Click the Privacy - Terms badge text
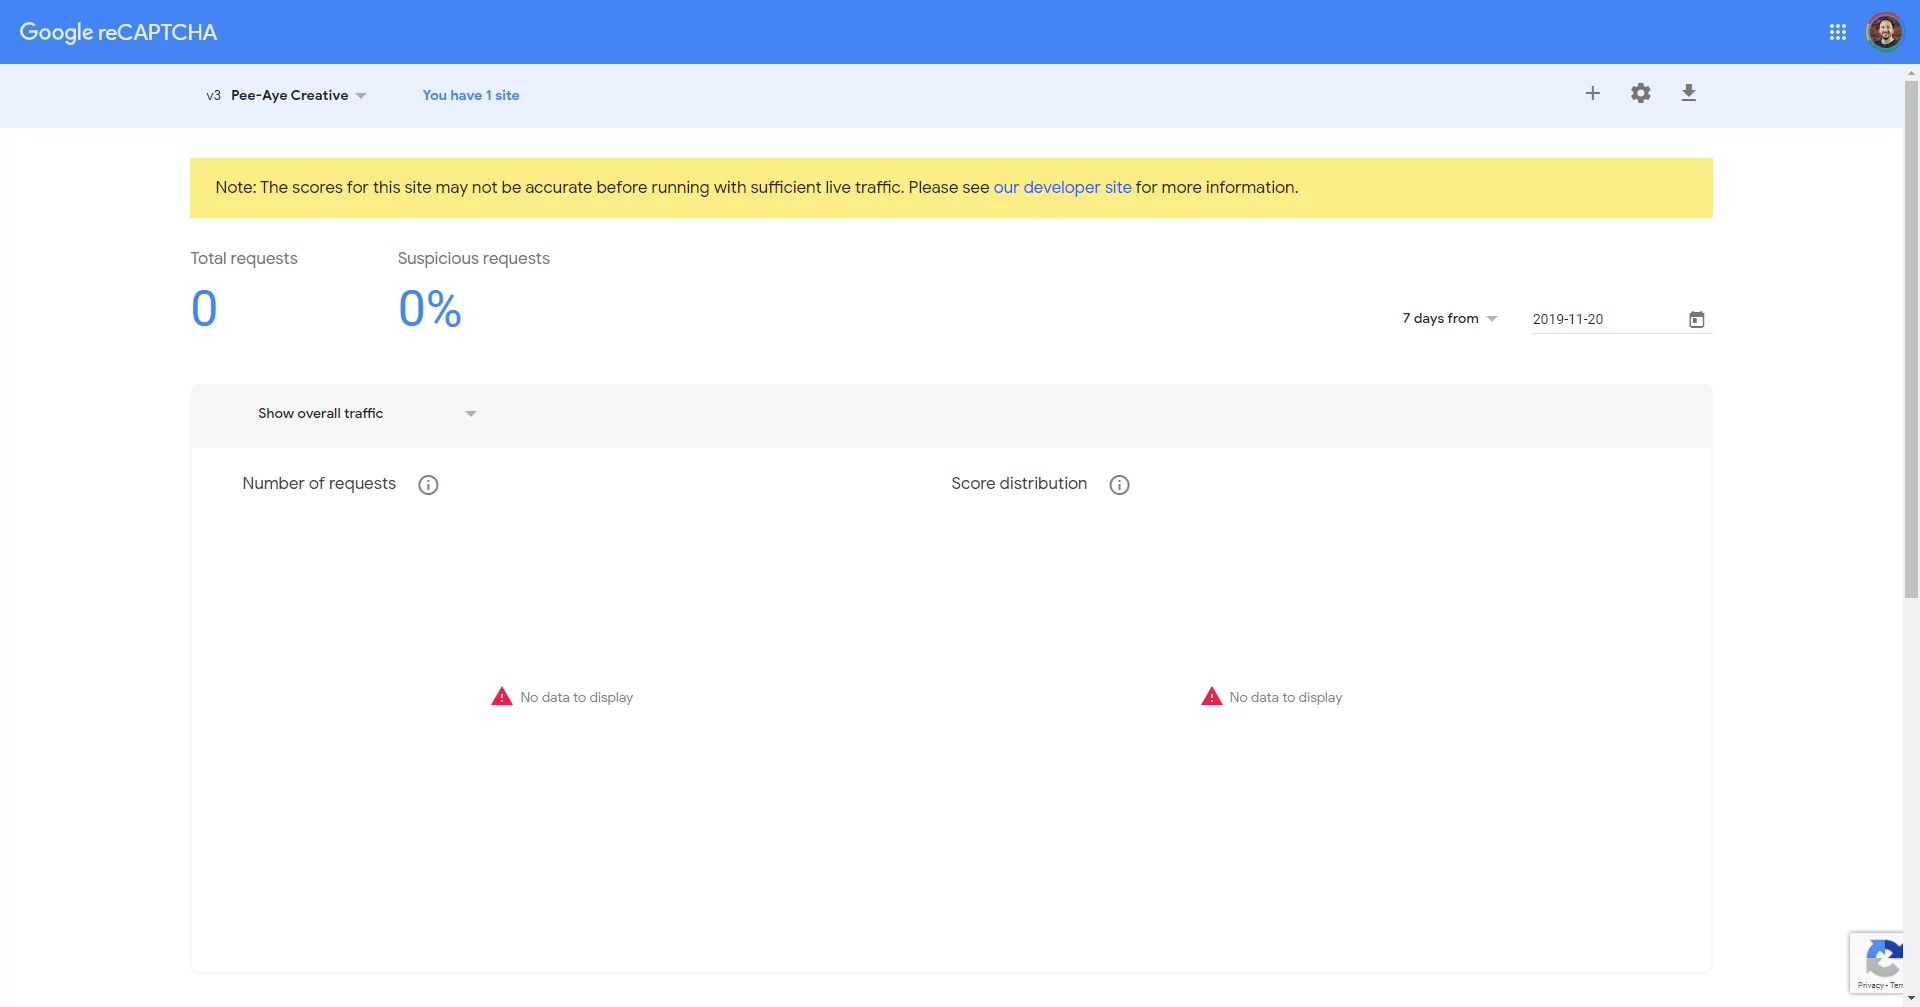 pos(1880,985)
